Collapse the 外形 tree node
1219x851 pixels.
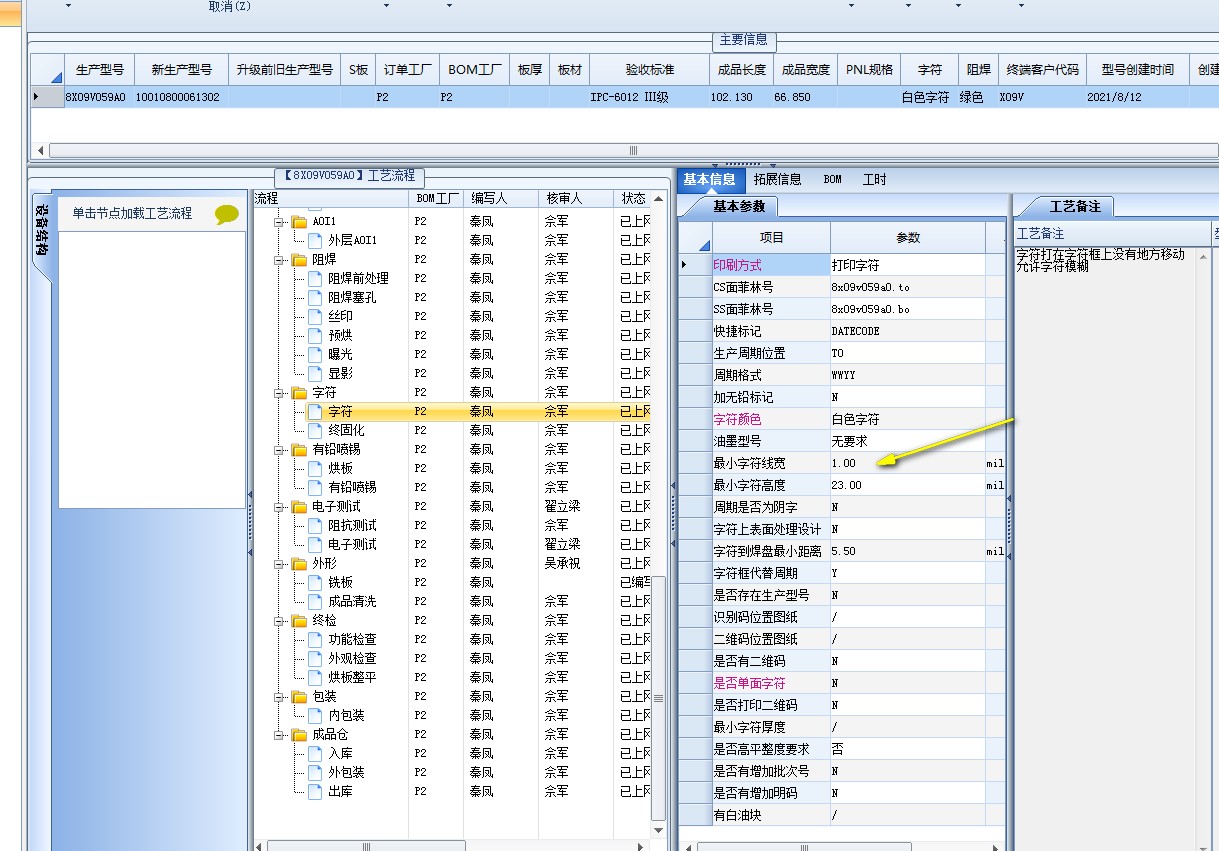[x=279, y=563]
